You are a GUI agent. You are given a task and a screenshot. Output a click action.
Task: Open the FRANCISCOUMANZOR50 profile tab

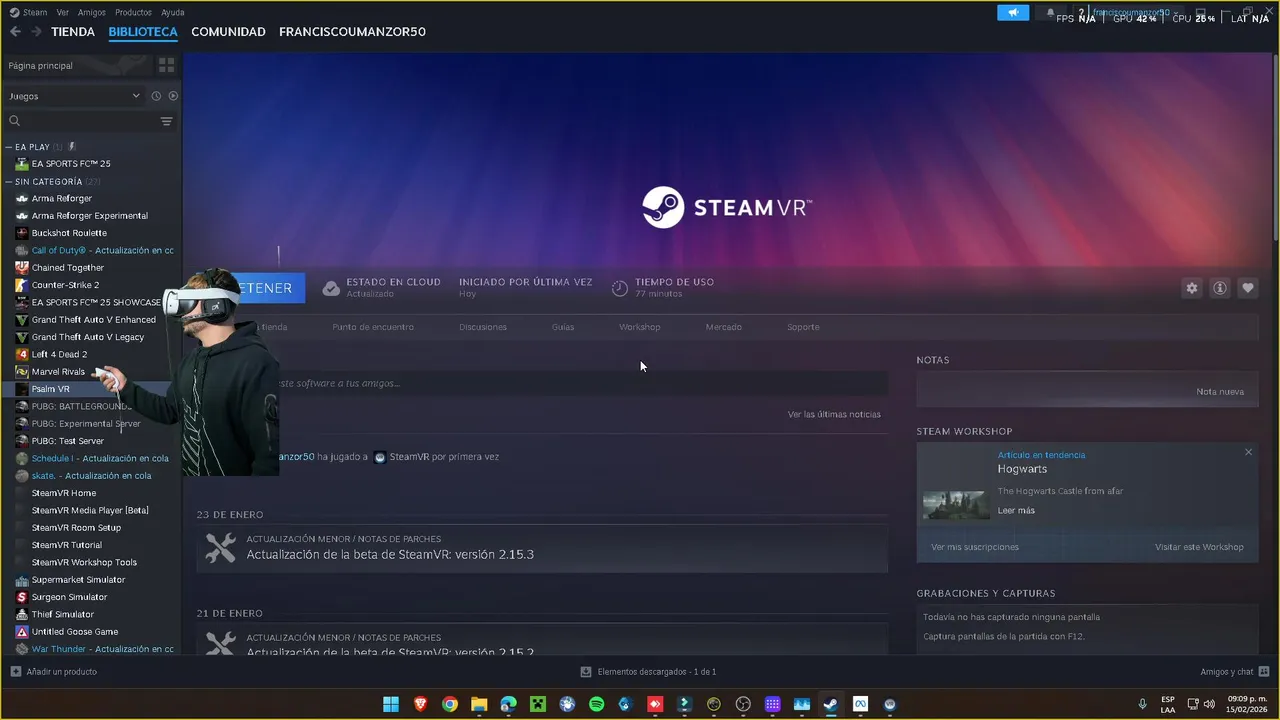(352, 32)
